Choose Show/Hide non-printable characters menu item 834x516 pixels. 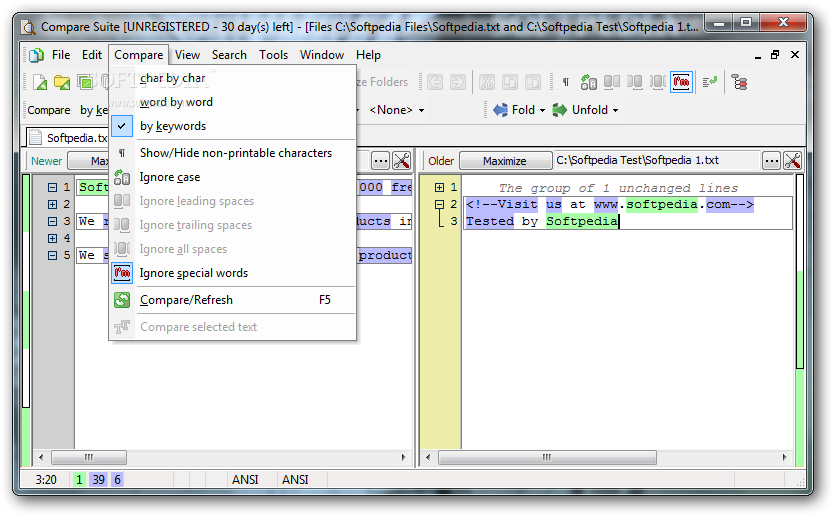(233, 153)
